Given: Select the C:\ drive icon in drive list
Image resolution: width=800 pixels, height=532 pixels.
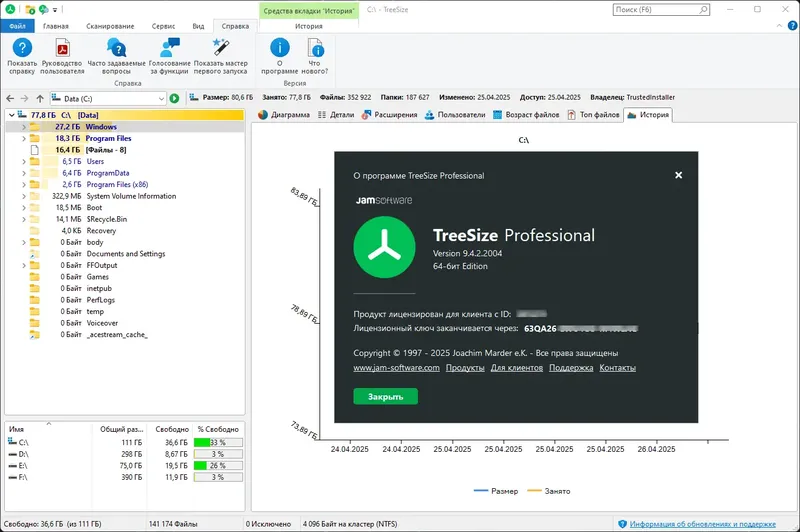Looking at the screenshot, I should click(13, 442).
